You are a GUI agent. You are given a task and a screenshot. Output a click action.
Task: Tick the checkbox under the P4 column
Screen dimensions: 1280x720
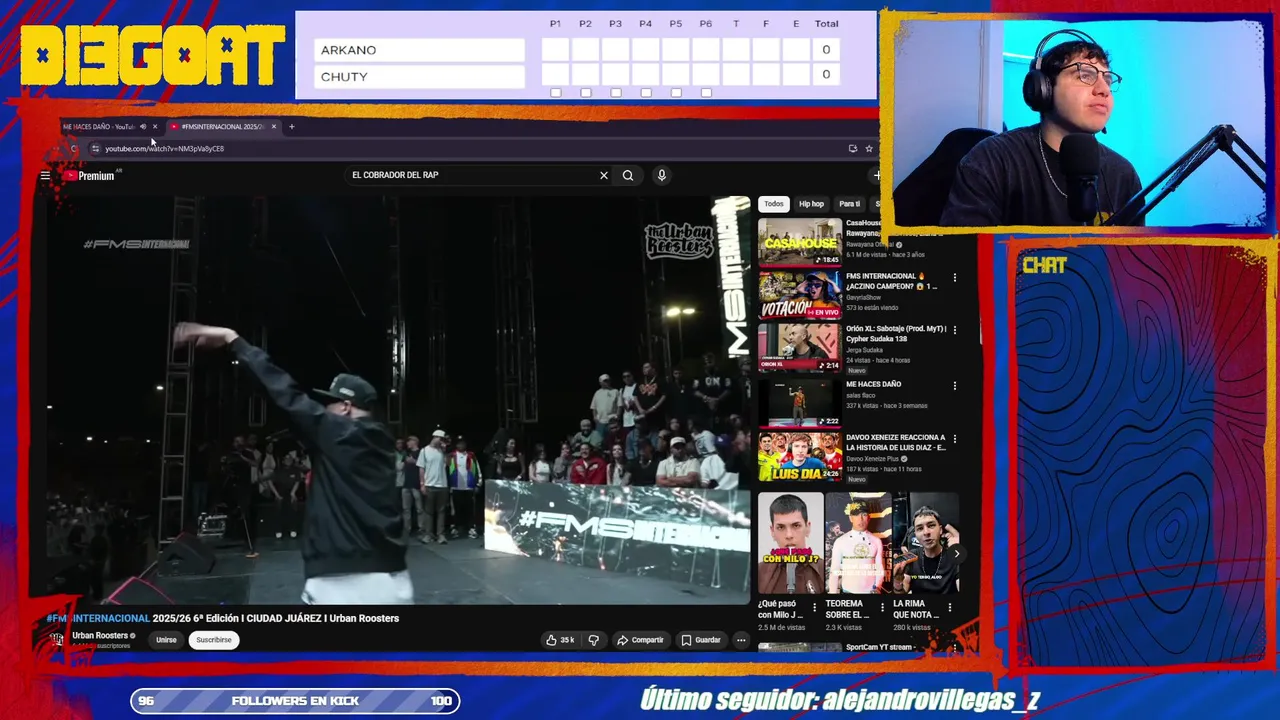click(646, 93)
